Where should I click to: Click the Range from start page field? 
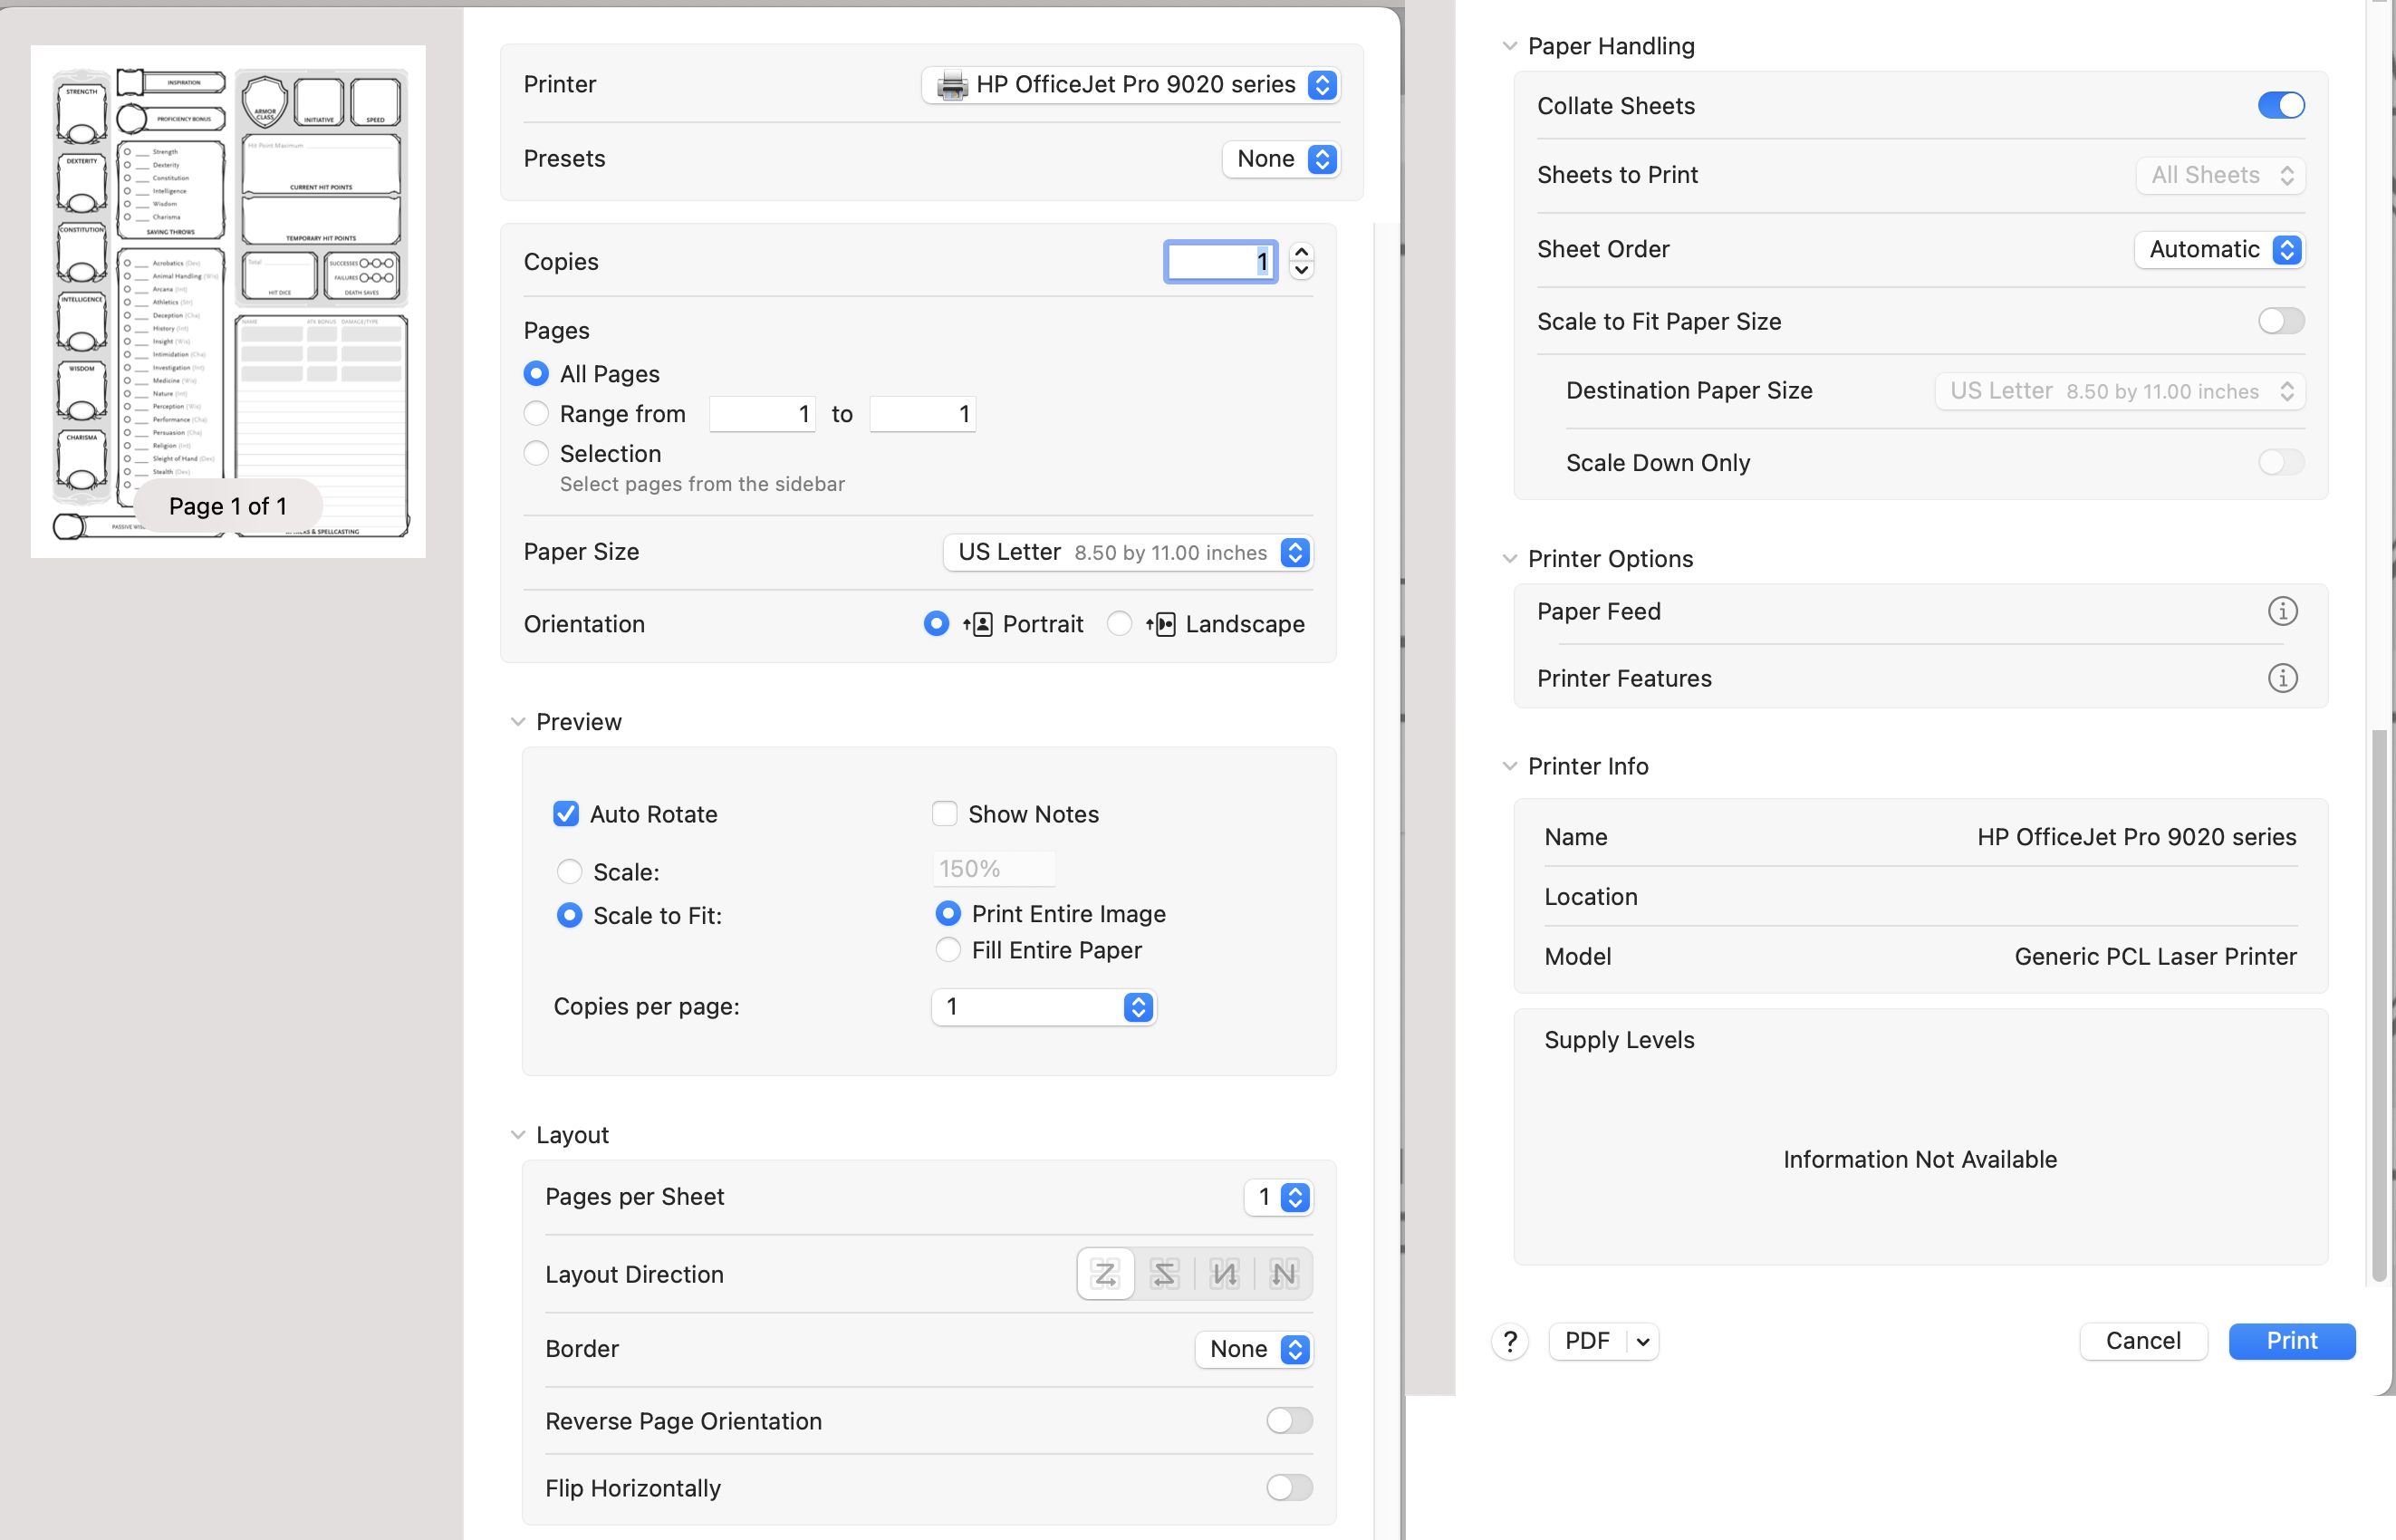point(762,414)
